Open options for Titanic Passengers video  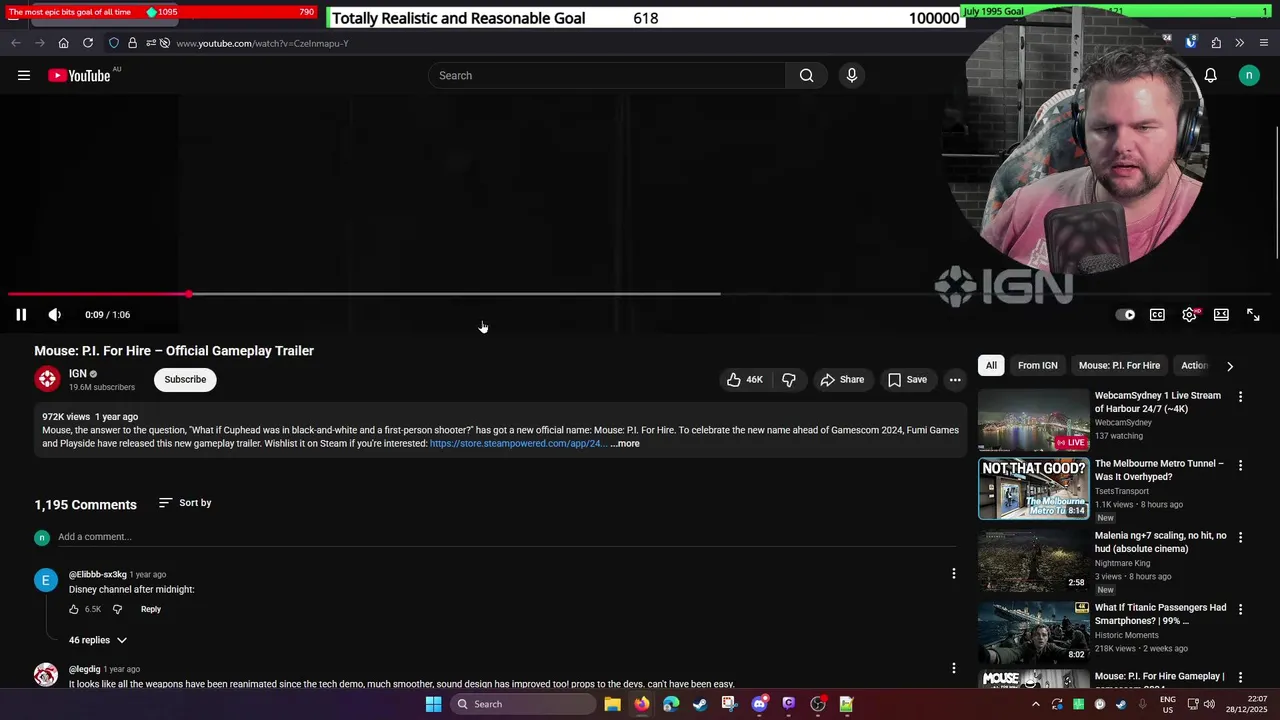pyautogui.click(x=1240, y=609)
